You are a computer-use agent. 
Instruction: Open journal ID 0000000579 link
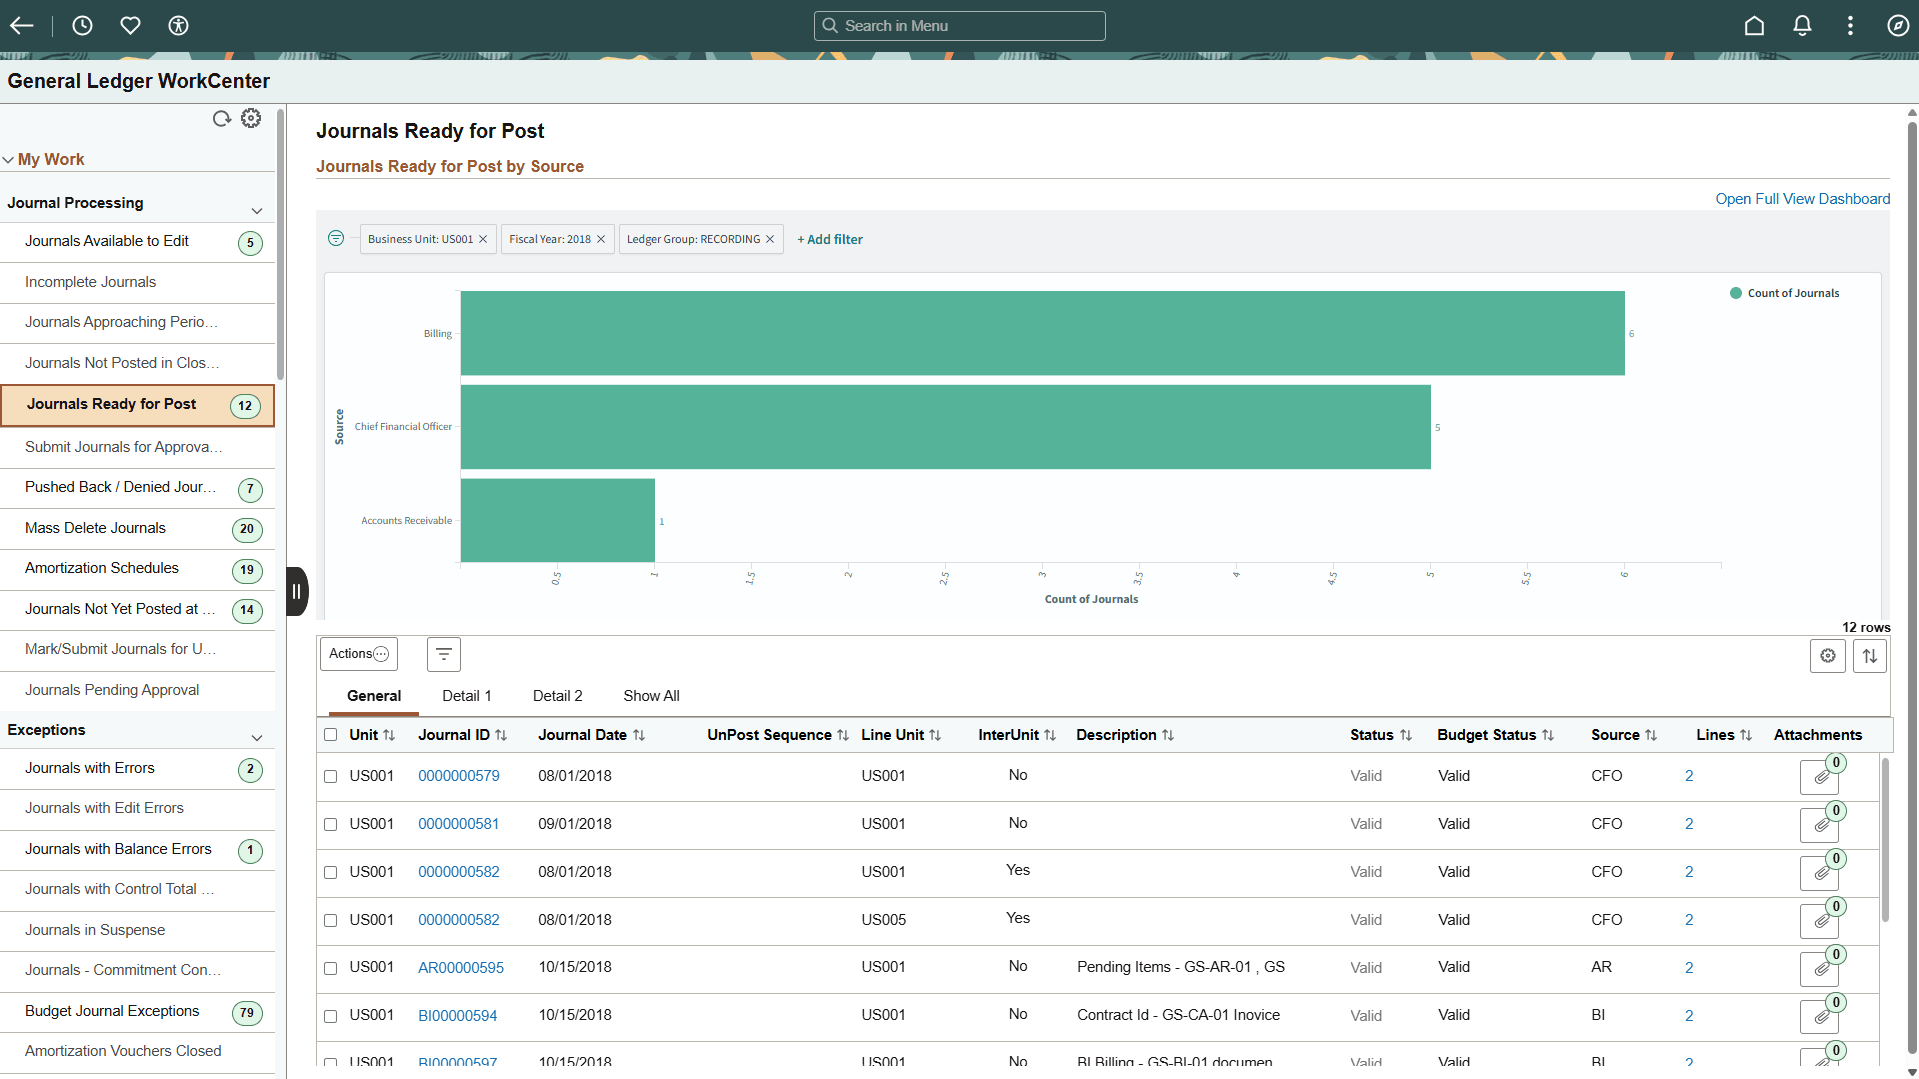coord(458,776)
